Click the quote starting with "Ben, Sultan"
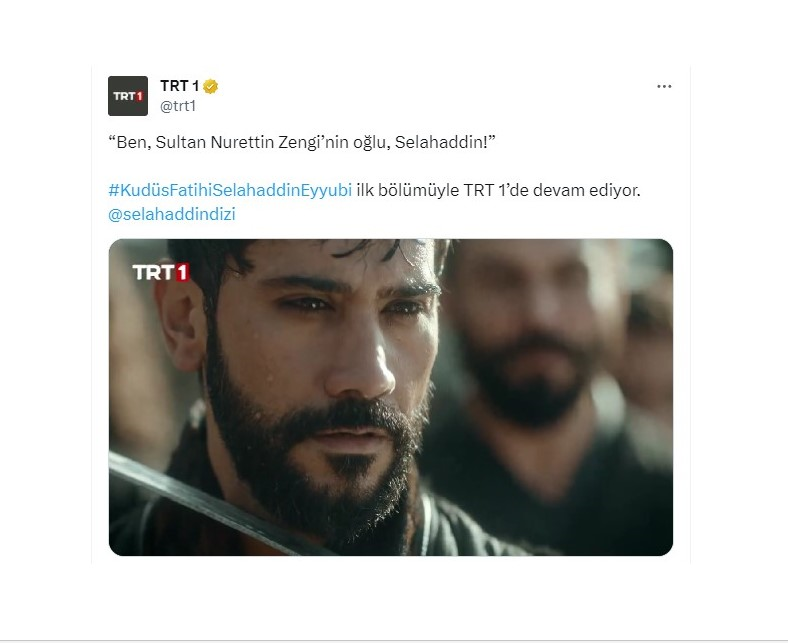This screenshot has width=788, height=643. click(x=302, y=142)
